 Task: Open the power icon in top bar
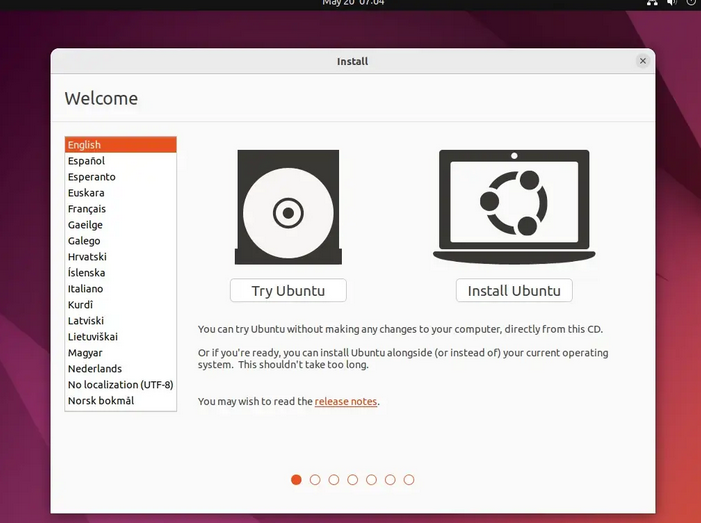pyautogui.click(x=691, y=3)
